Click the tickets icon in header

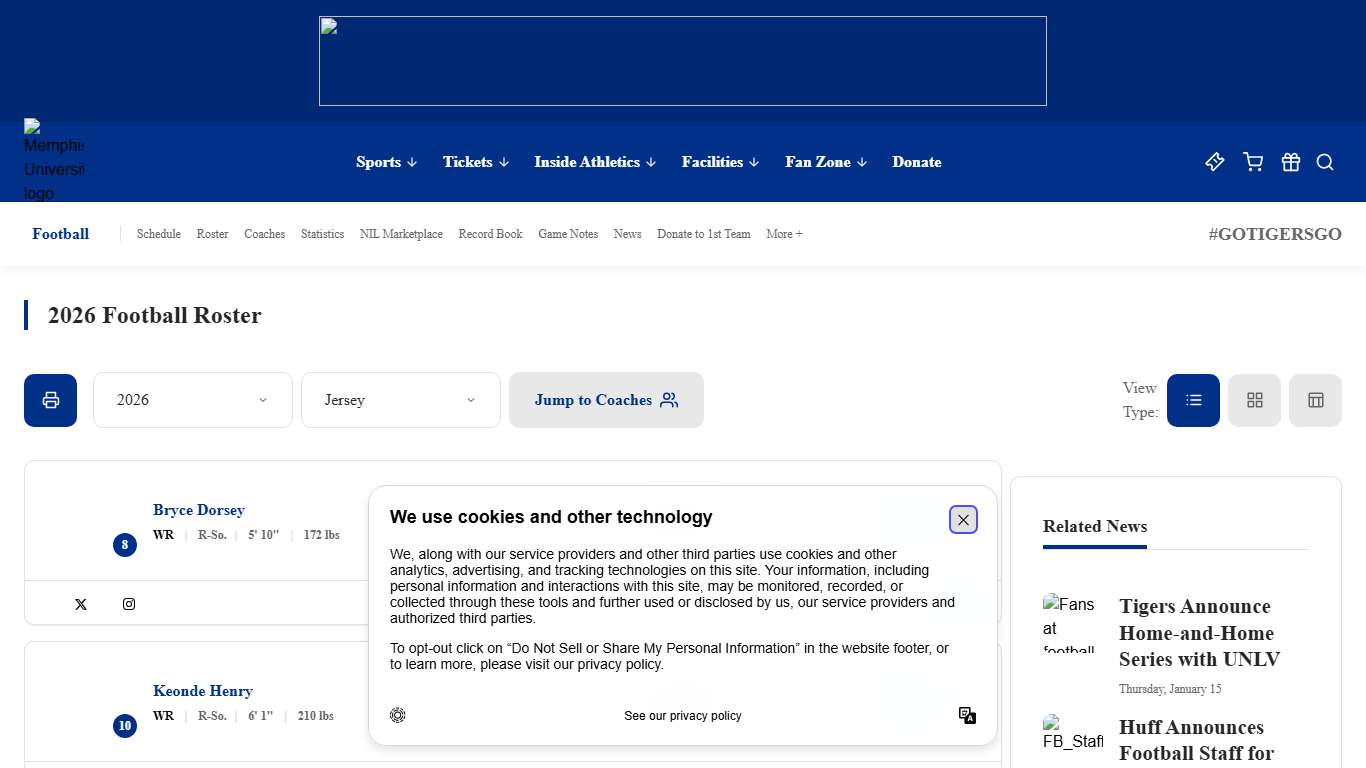[x=1214, y=162]
